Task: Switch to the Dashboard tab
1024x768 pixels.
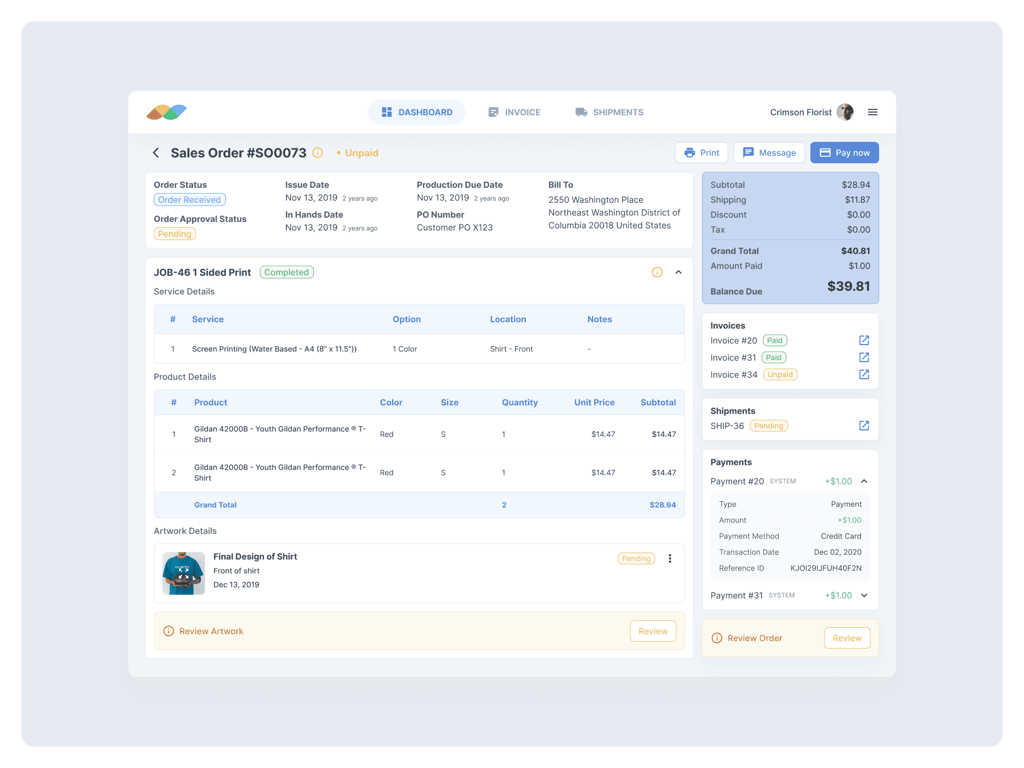Action: (x=417, y=112)
